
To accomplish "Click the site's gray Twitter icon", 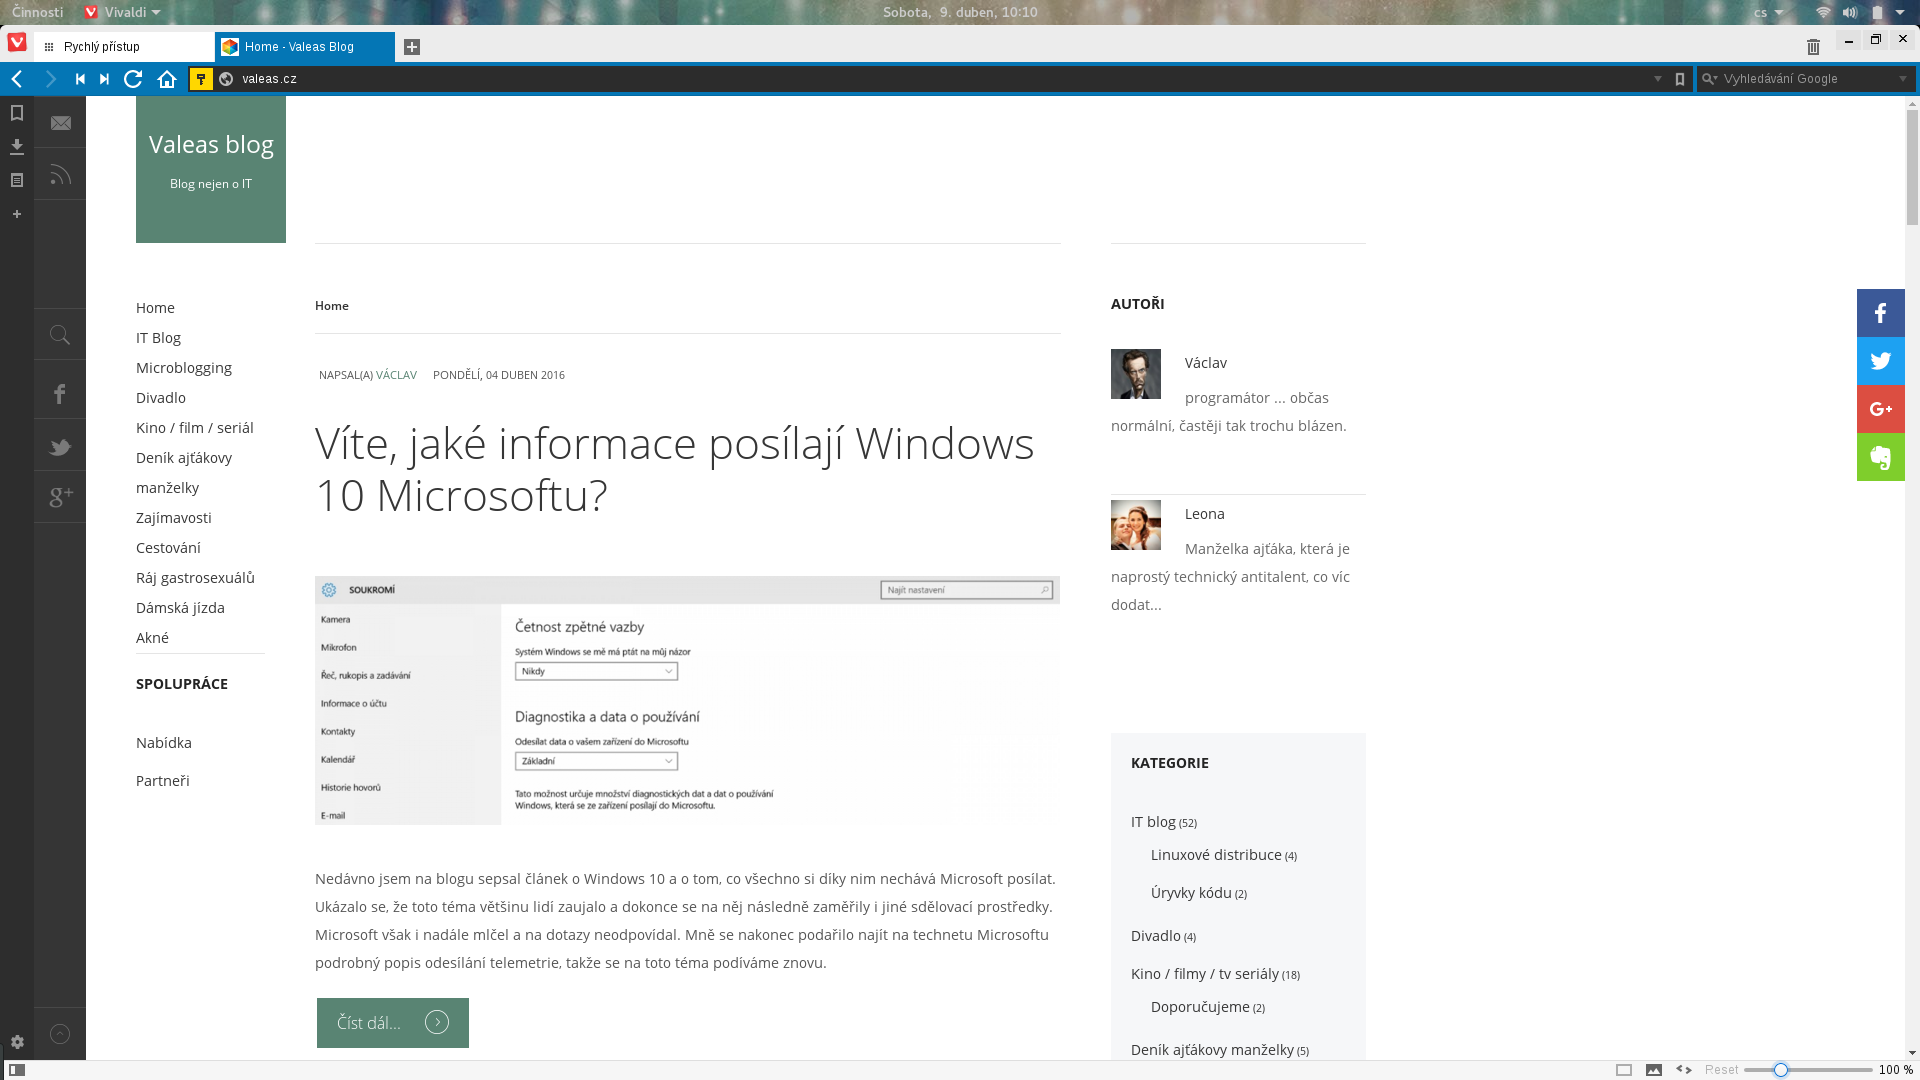I will click(60, 446).
